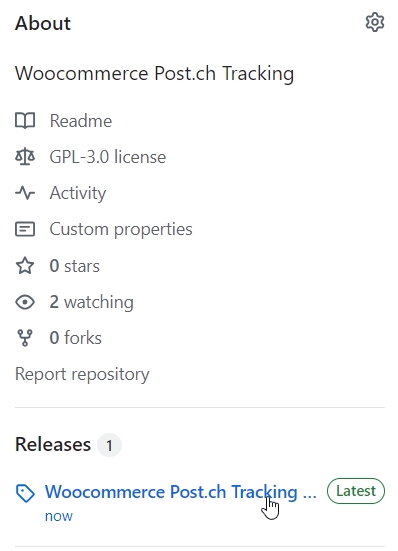
Task: Click the license scale icon
Action: point(25,157)
